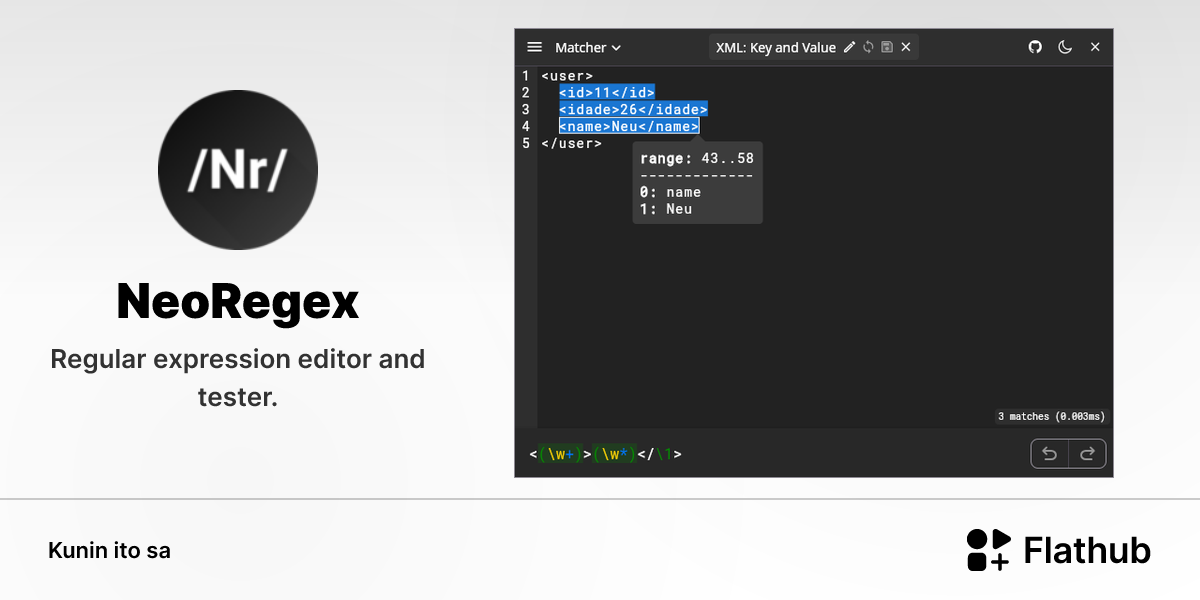Click the refresh/sync icon in the tab
The image size is (1200, 600).
pos(868,47)
